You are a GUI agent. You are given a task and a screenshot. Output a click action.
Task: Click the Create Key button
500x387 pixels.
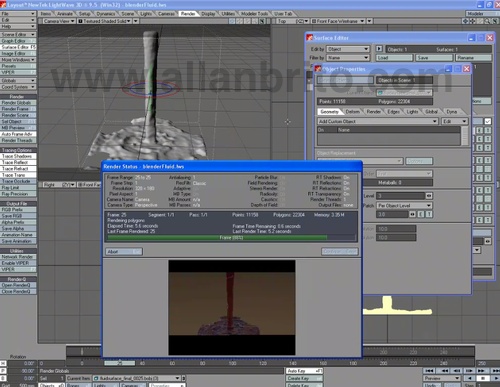click(x=304, y=378)
